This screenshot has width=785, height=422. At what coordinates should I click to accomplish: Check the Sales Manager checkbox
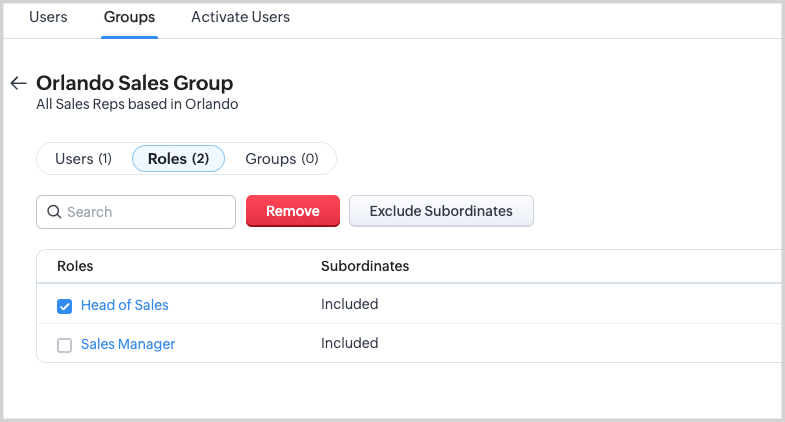tap(64, 345)
